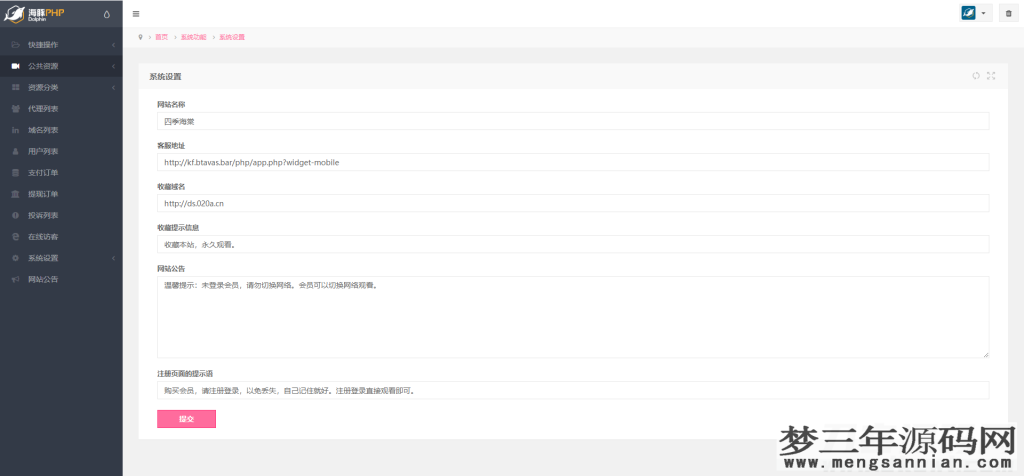The width and height of the screenshot is (1024, 476).
Task: Open 代理列表 in the sidebar
Action: tap(43, 109)
